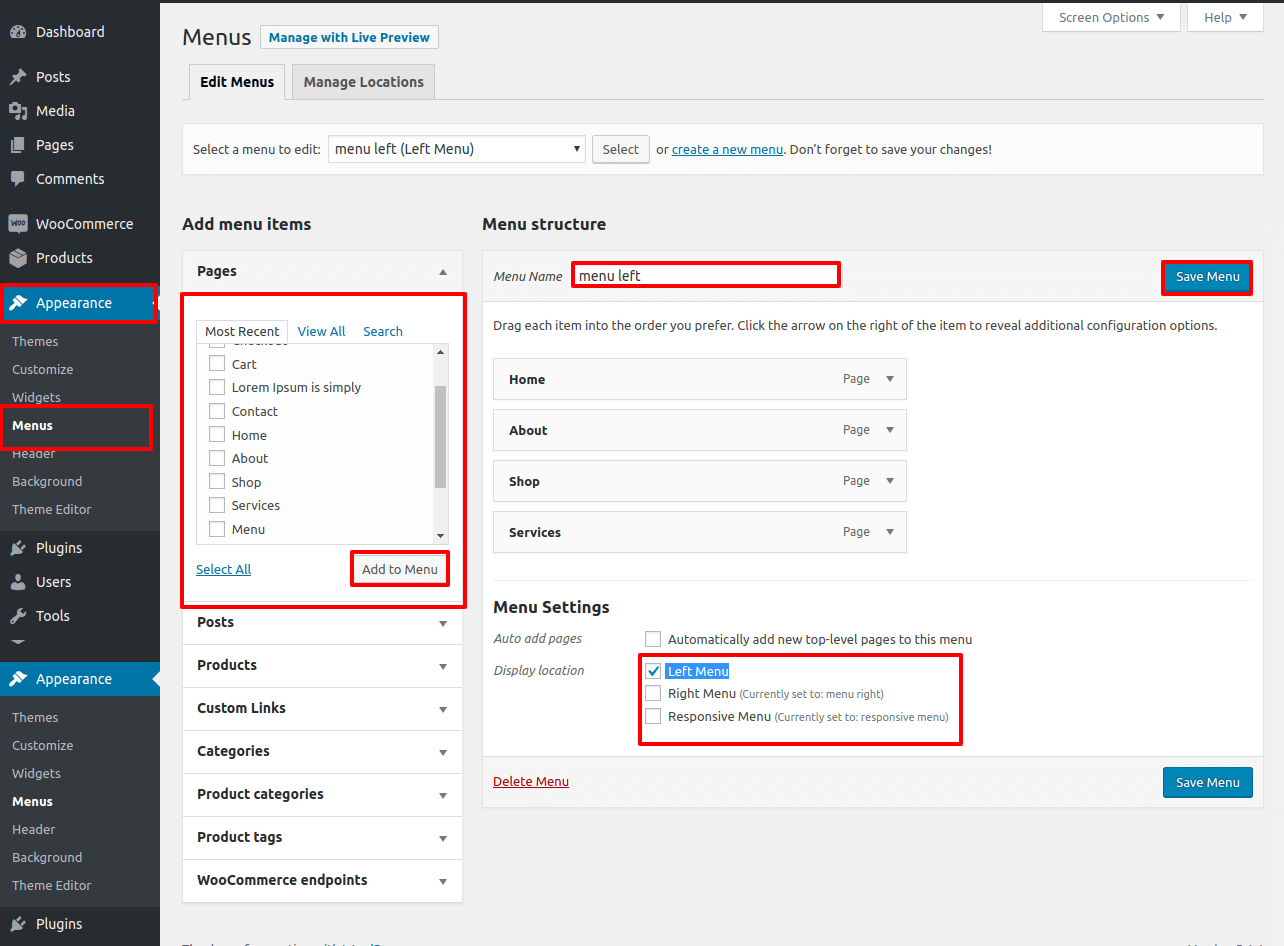
Task: Expand the Services menu item options arrow
Action: [890, 532]
